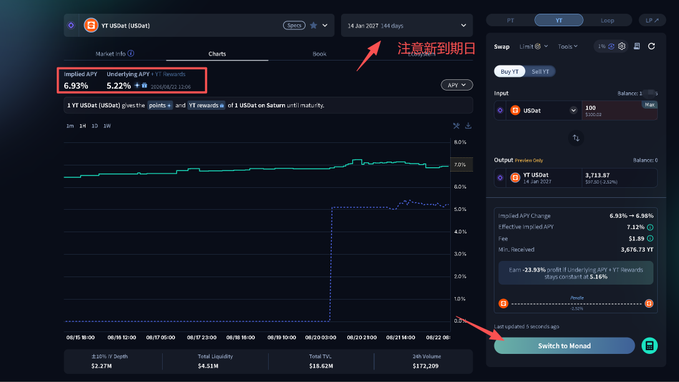Open the 14 Jan 2027 maturity dropdown

[x=407, y=26]
